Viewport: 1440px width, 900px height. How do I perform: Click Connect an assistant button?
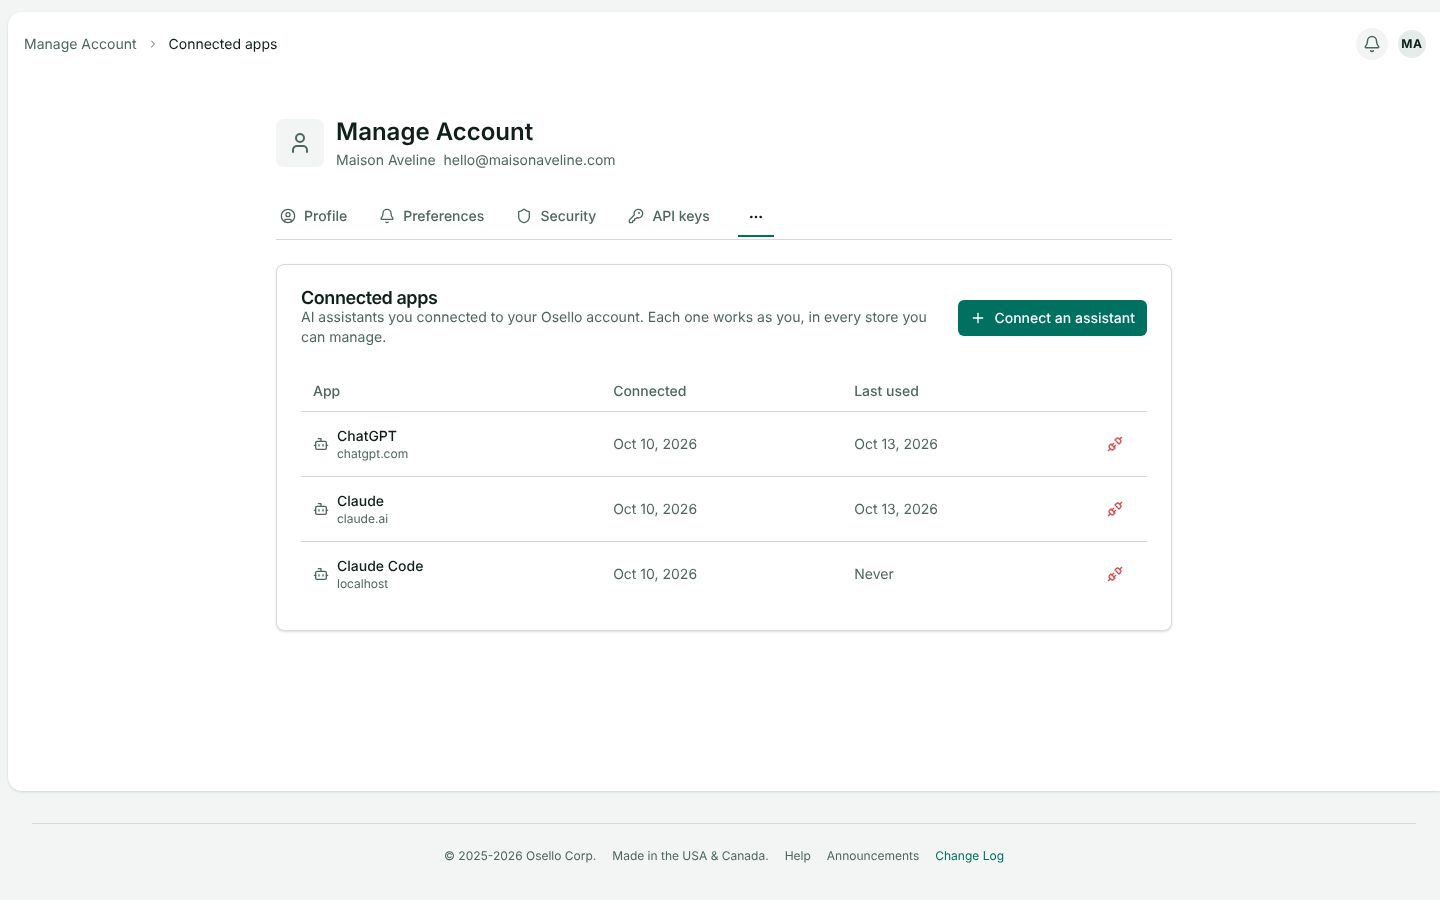(x=1052, y=318)
